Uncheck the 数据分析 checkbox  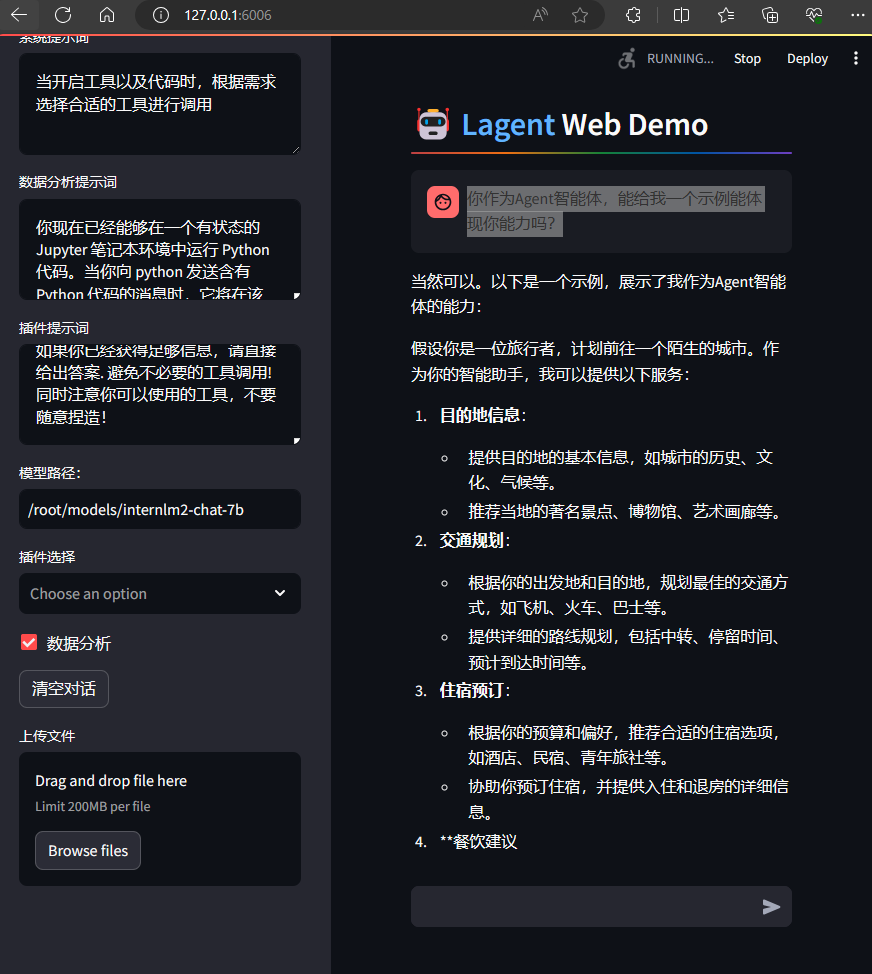pos(29,643)
